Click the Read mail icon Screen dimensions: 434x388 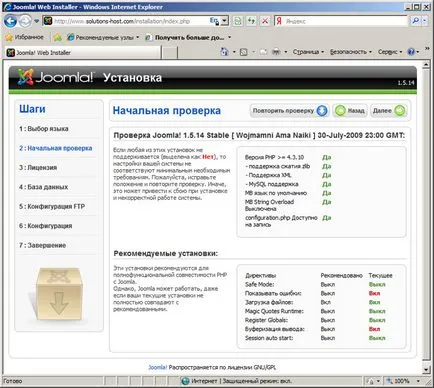(263, 52)
